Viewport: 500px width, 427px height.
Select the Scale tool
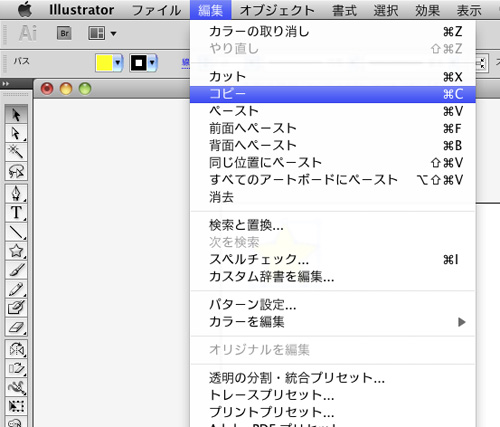(x=16, y=368)
